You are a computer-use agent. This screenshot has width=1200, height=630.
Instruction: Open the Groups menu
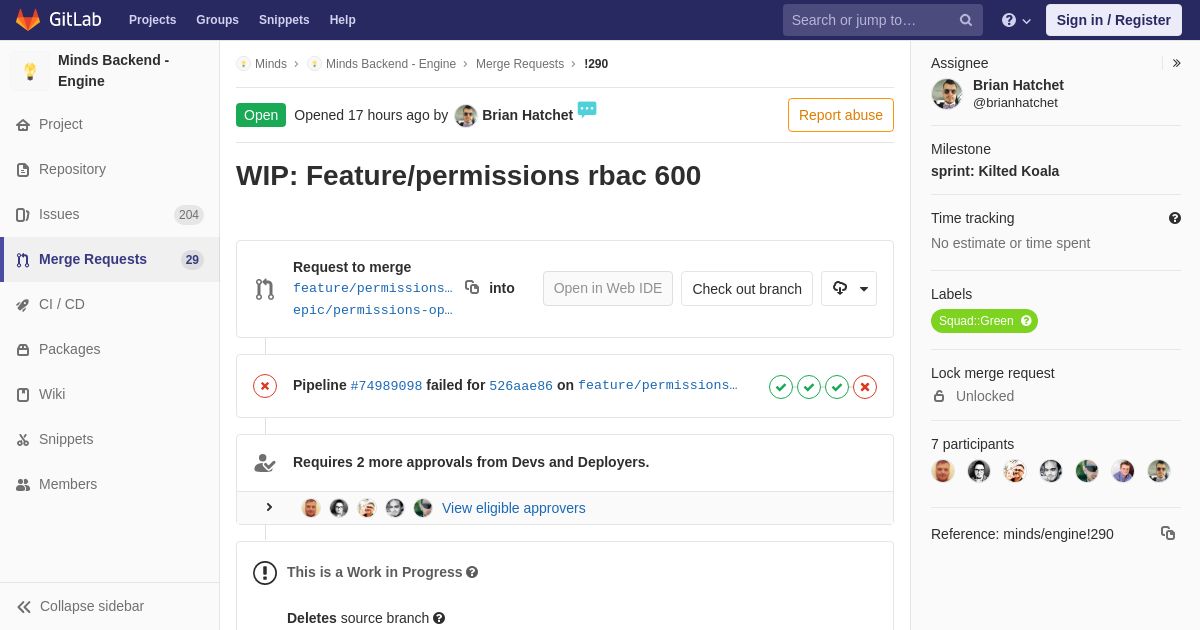(x=217, y=20)
